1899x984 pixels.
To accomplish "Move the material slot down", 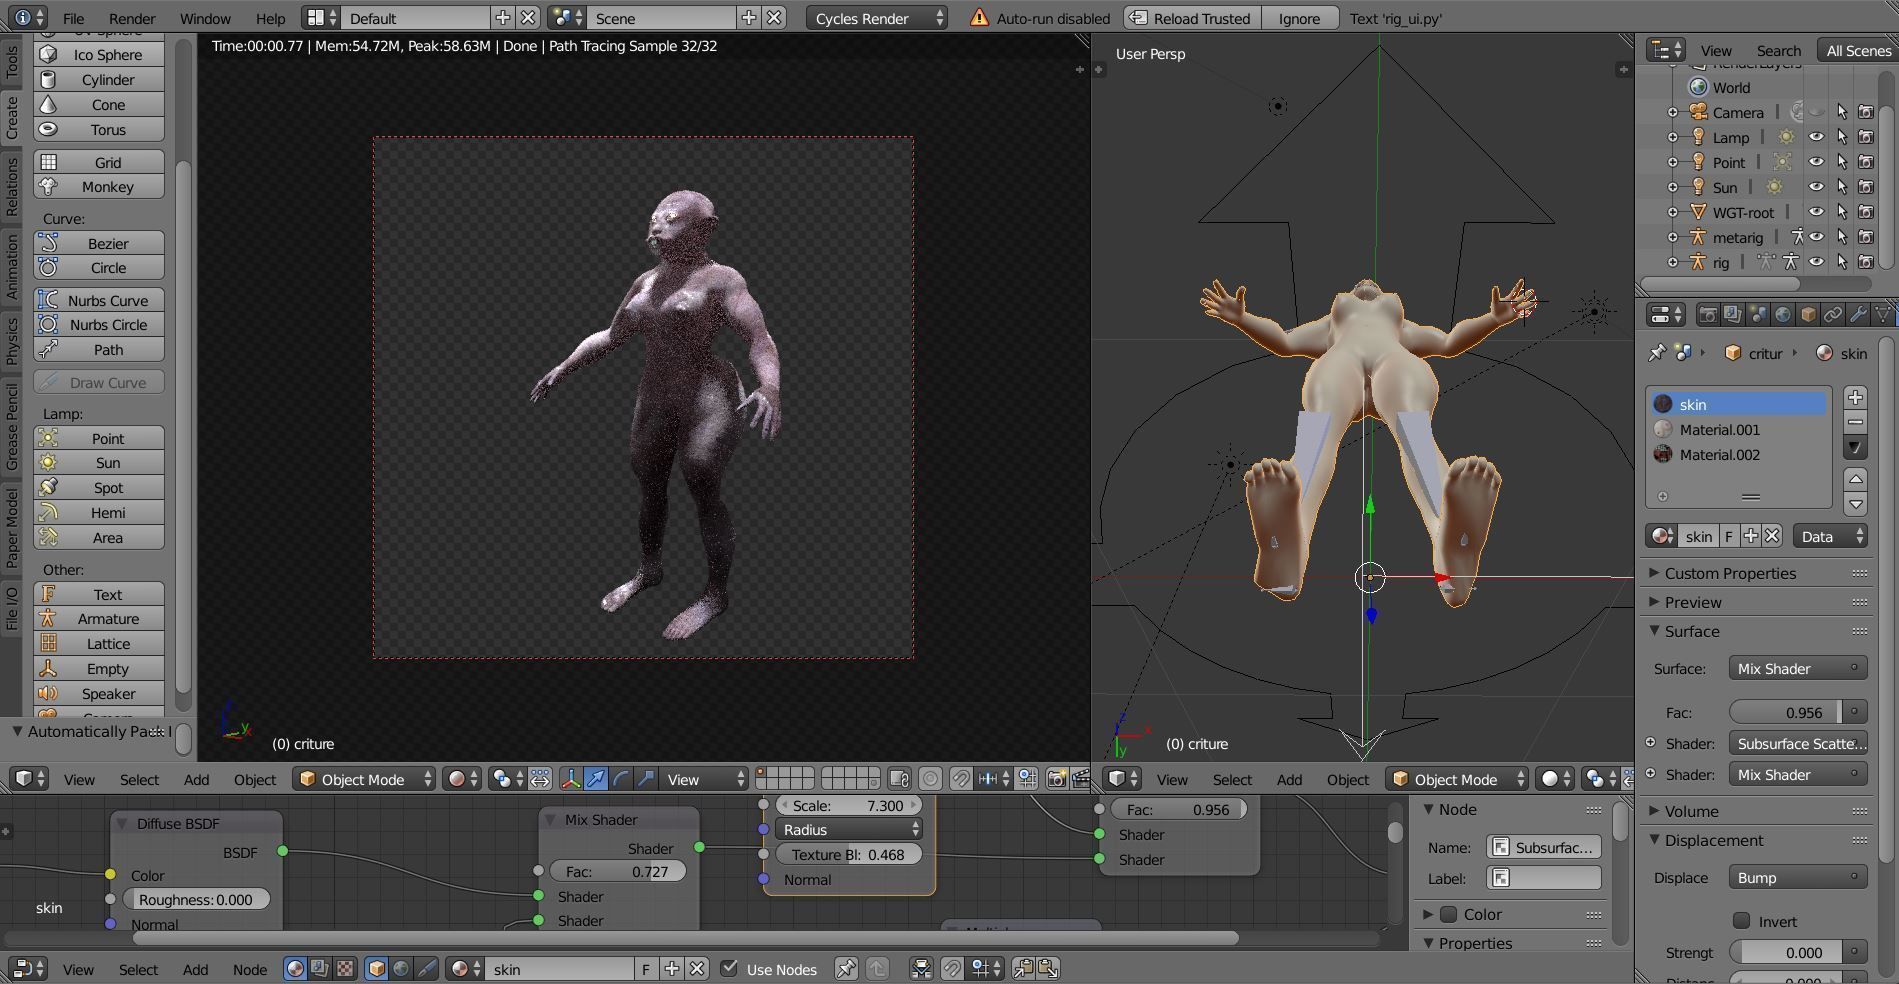I will pyautogui.click(x=1855, y=504).
